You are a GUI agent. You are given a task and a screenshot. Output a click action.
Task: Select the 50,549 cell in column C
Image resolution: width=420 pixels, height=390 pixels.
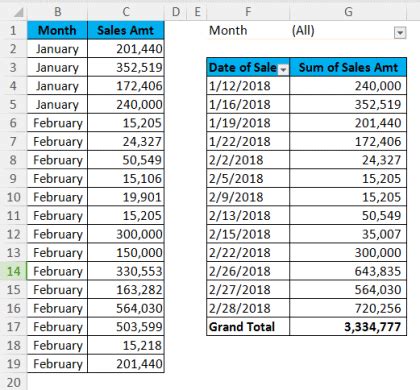(126, 160)
